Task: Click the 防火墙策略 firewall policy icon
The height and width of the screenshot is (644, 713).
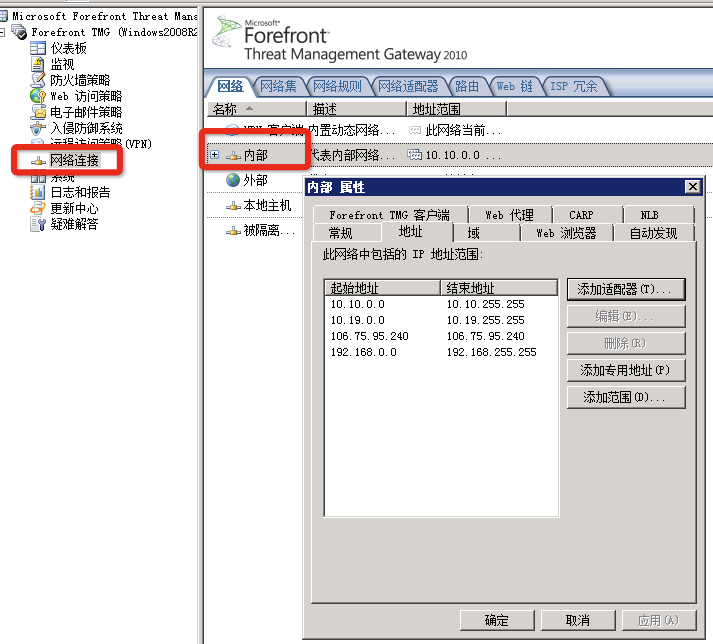Action: tap(38, 80)
